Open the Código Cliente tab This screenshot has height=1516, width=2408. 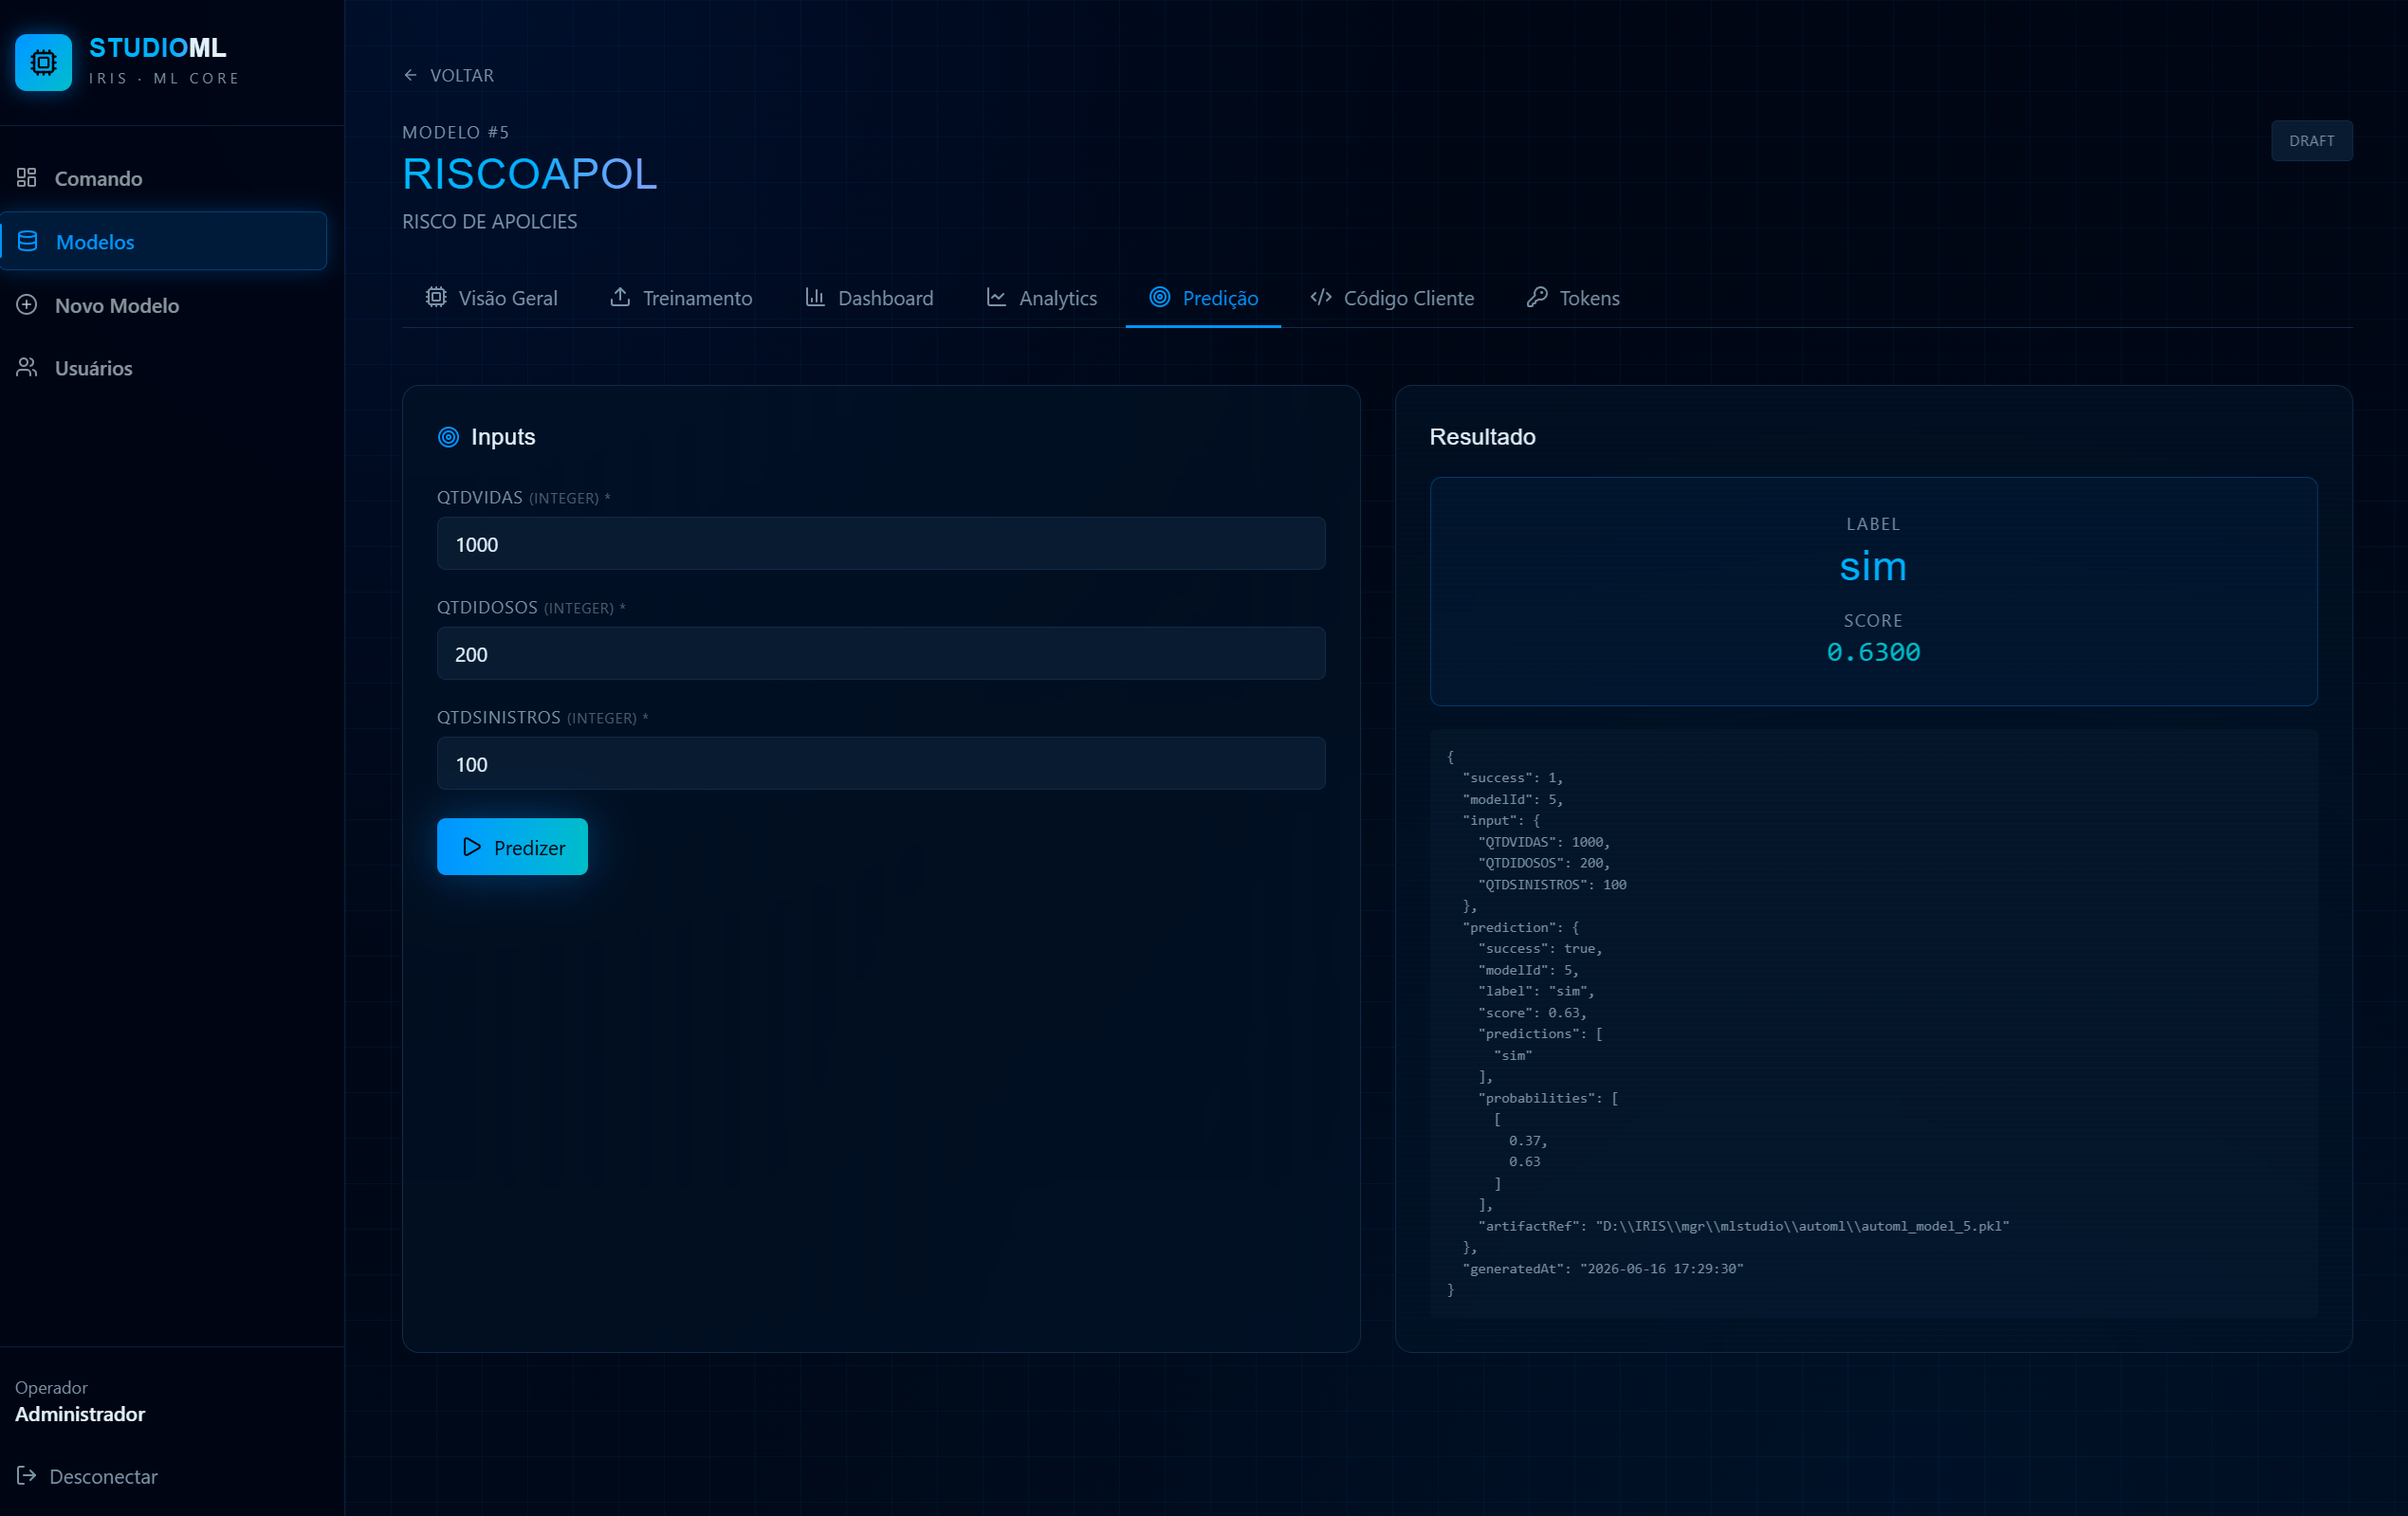click(x=1392, y=298)
